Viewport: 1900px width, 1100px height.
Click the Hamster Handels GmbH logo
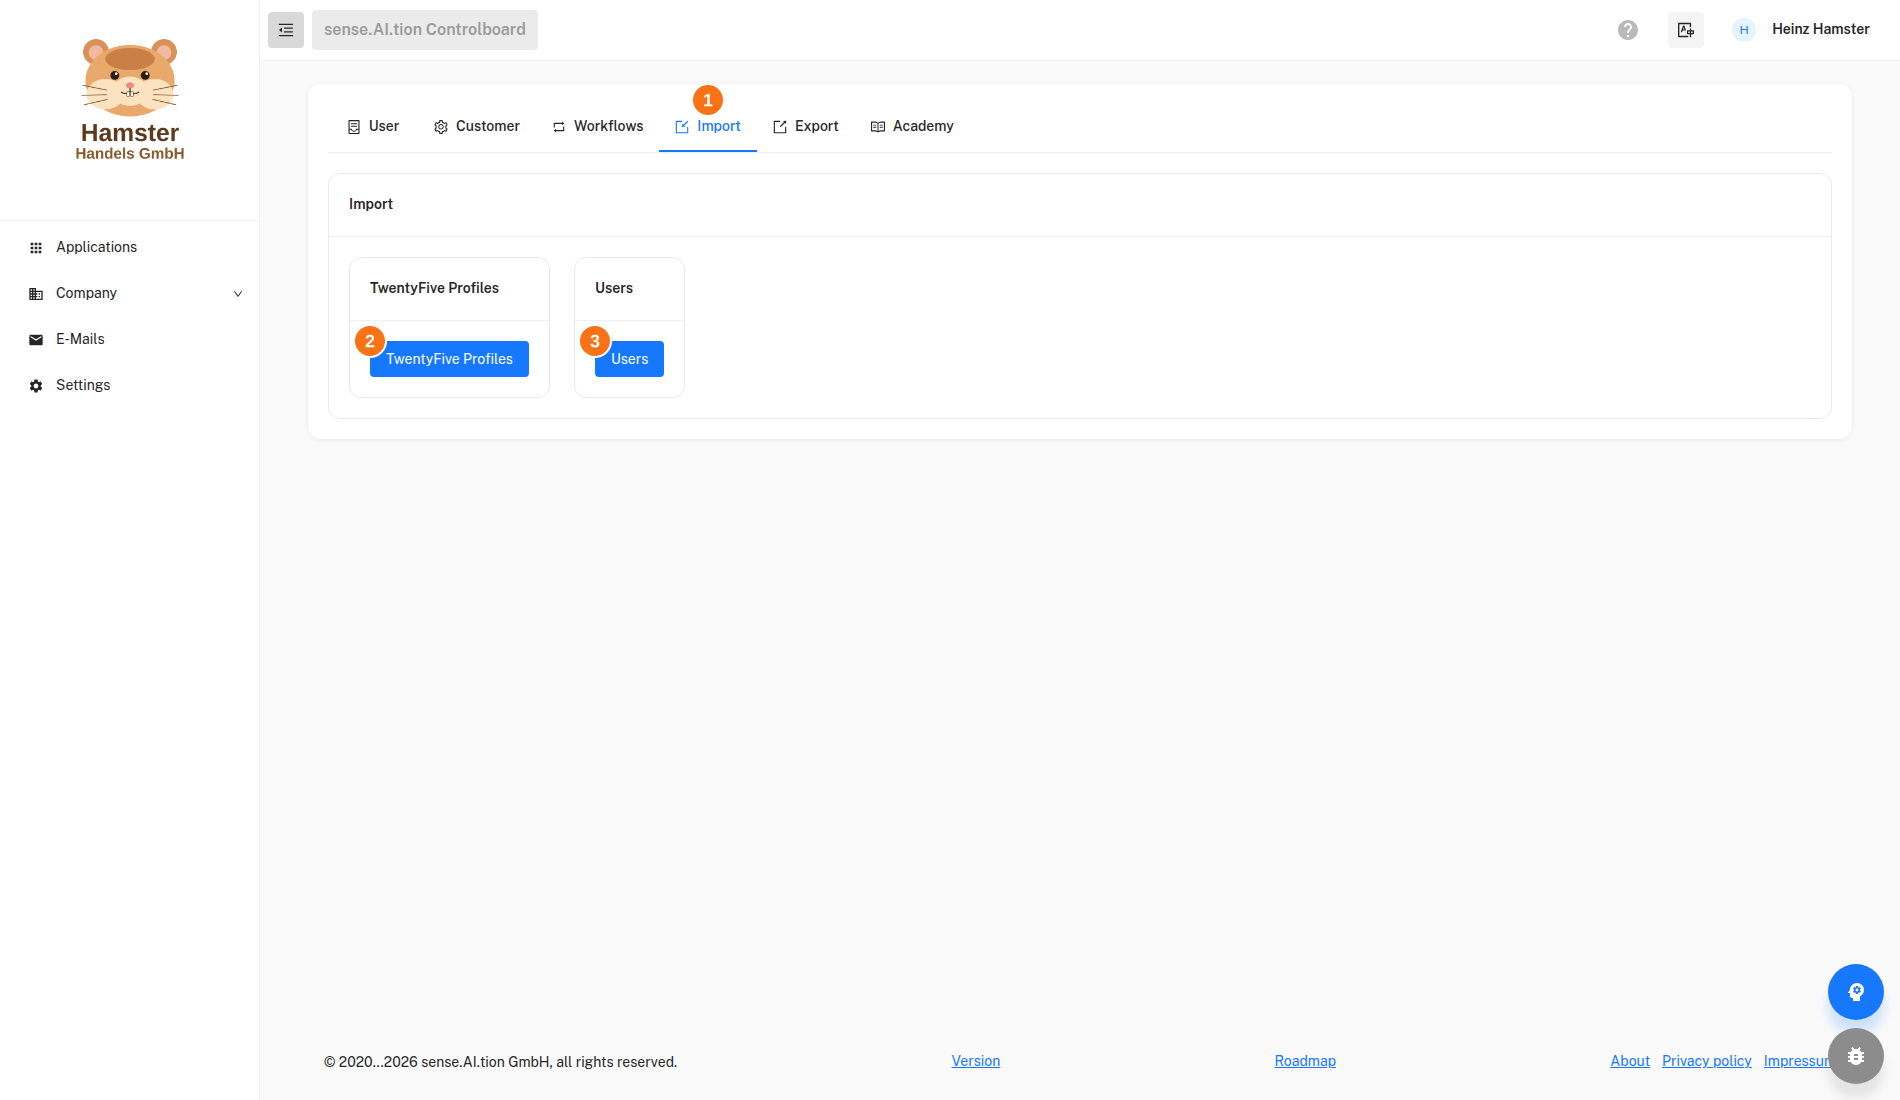130,99
